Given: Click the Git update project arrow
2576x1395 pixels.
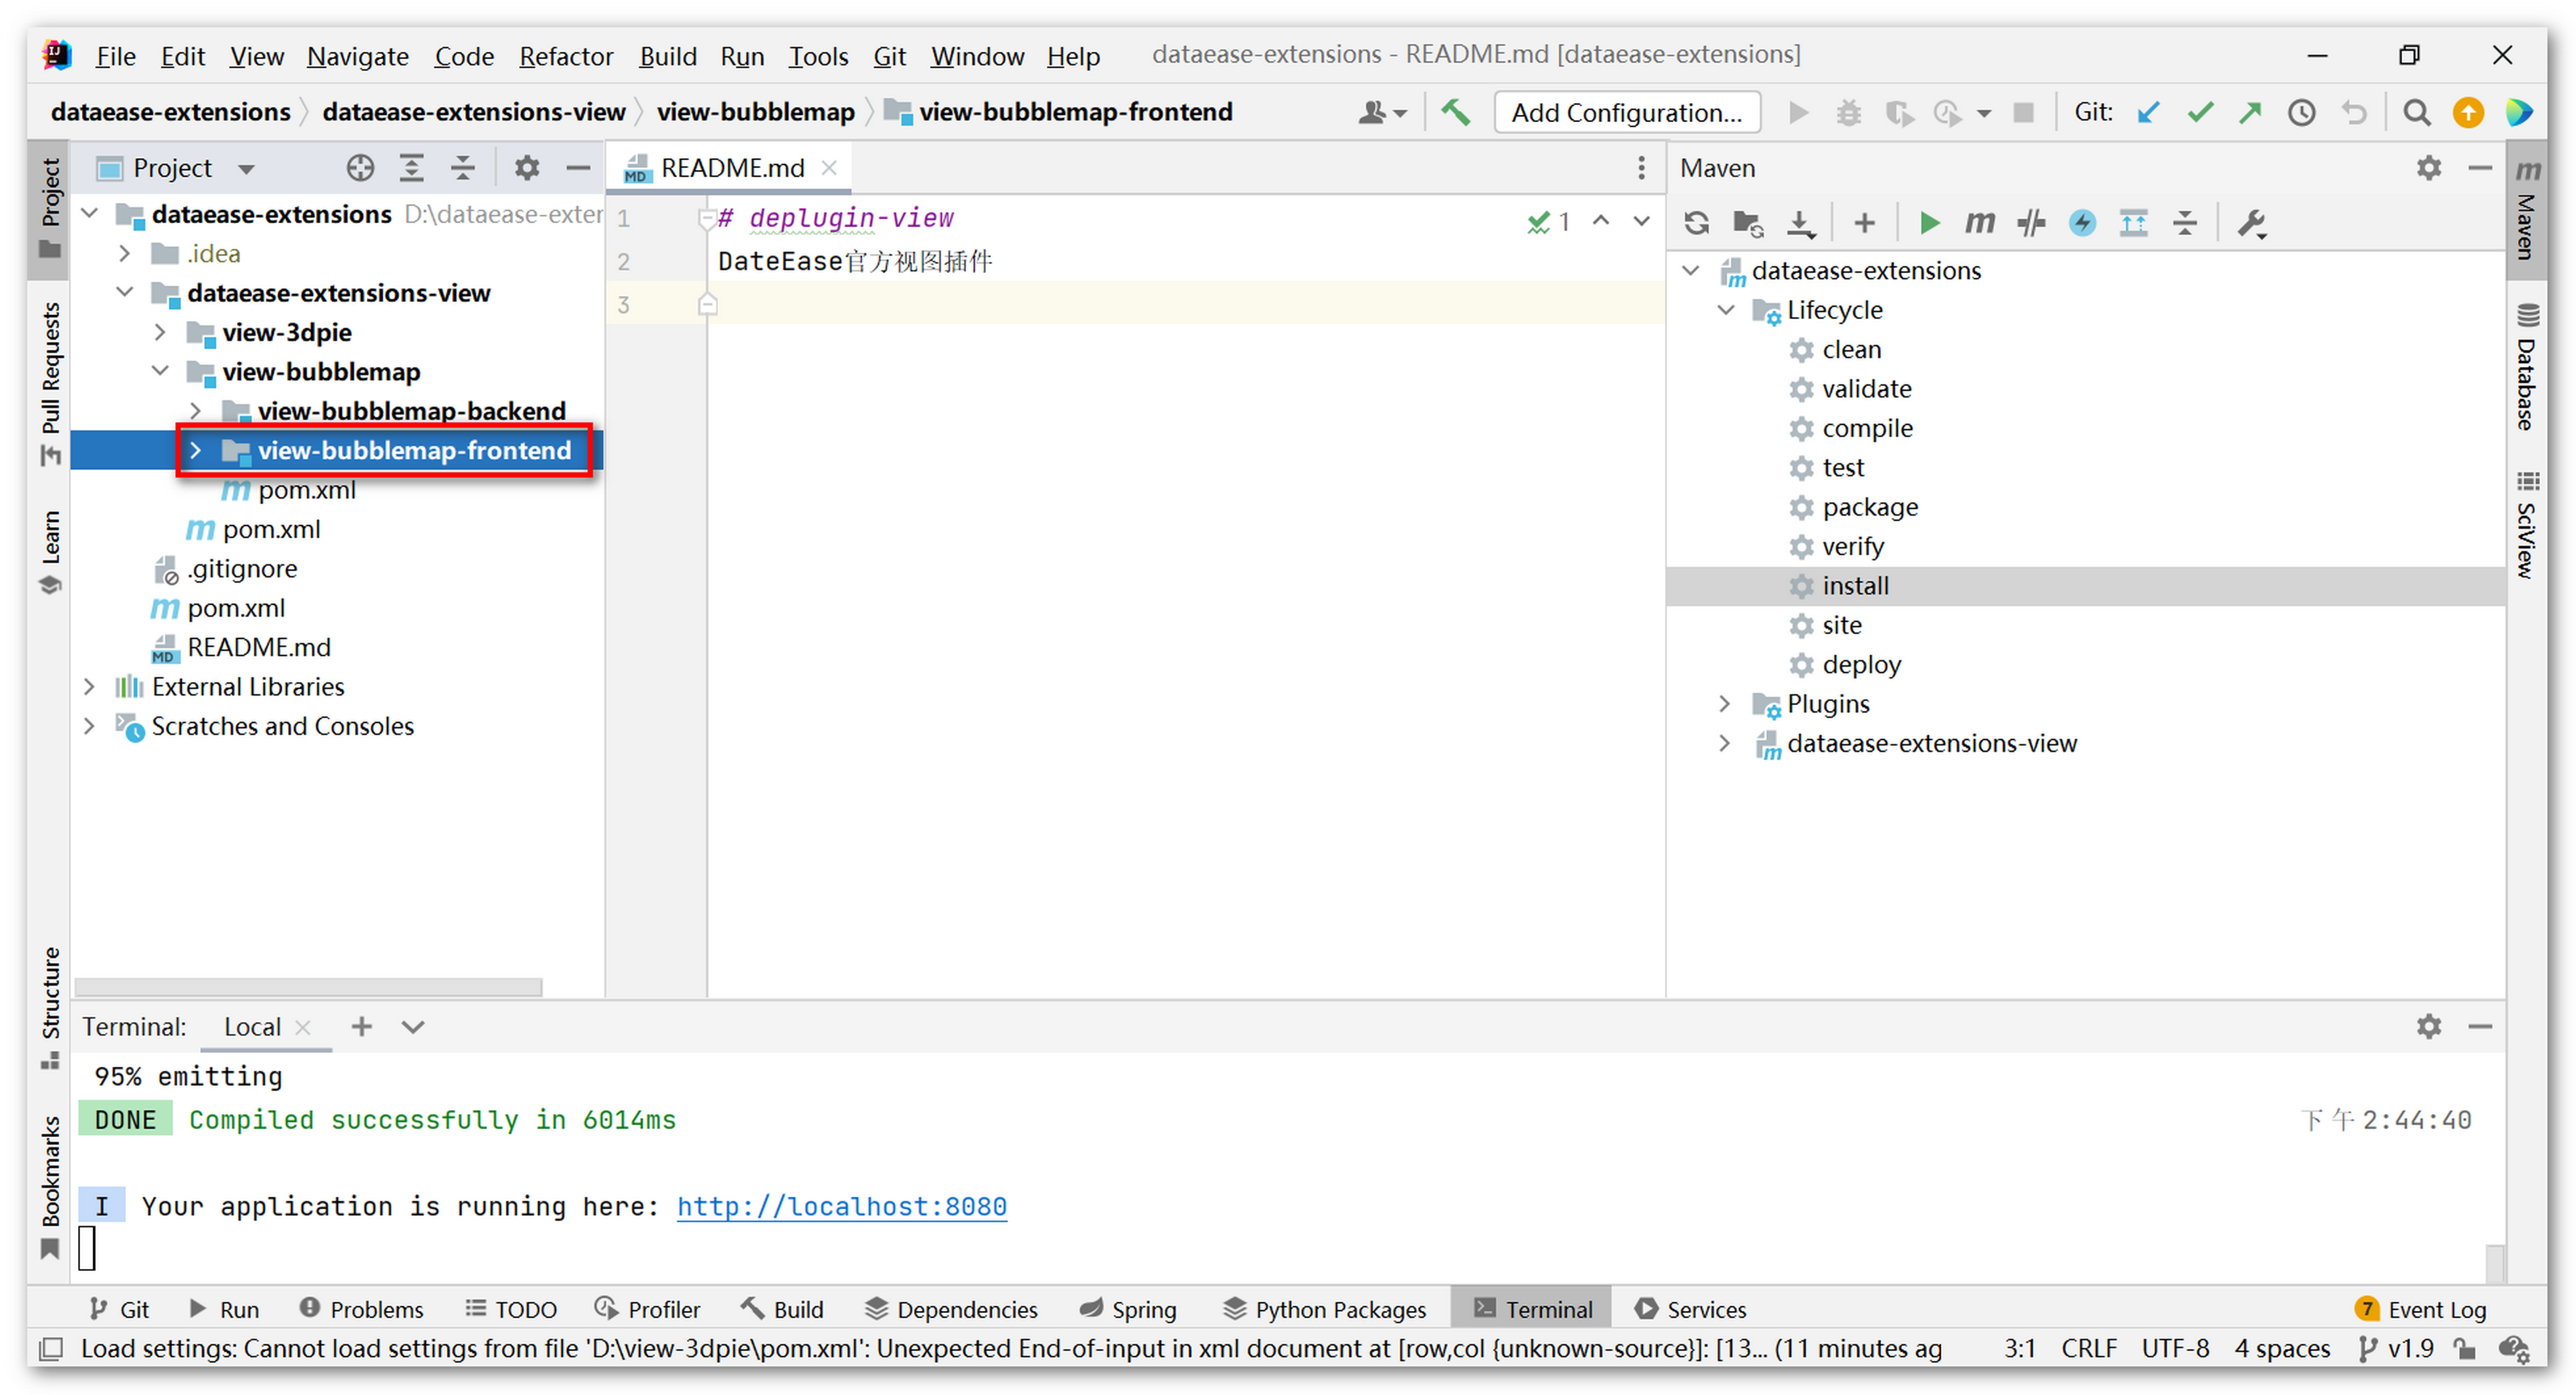Looking at the screenshot, I should point(2148,112).
